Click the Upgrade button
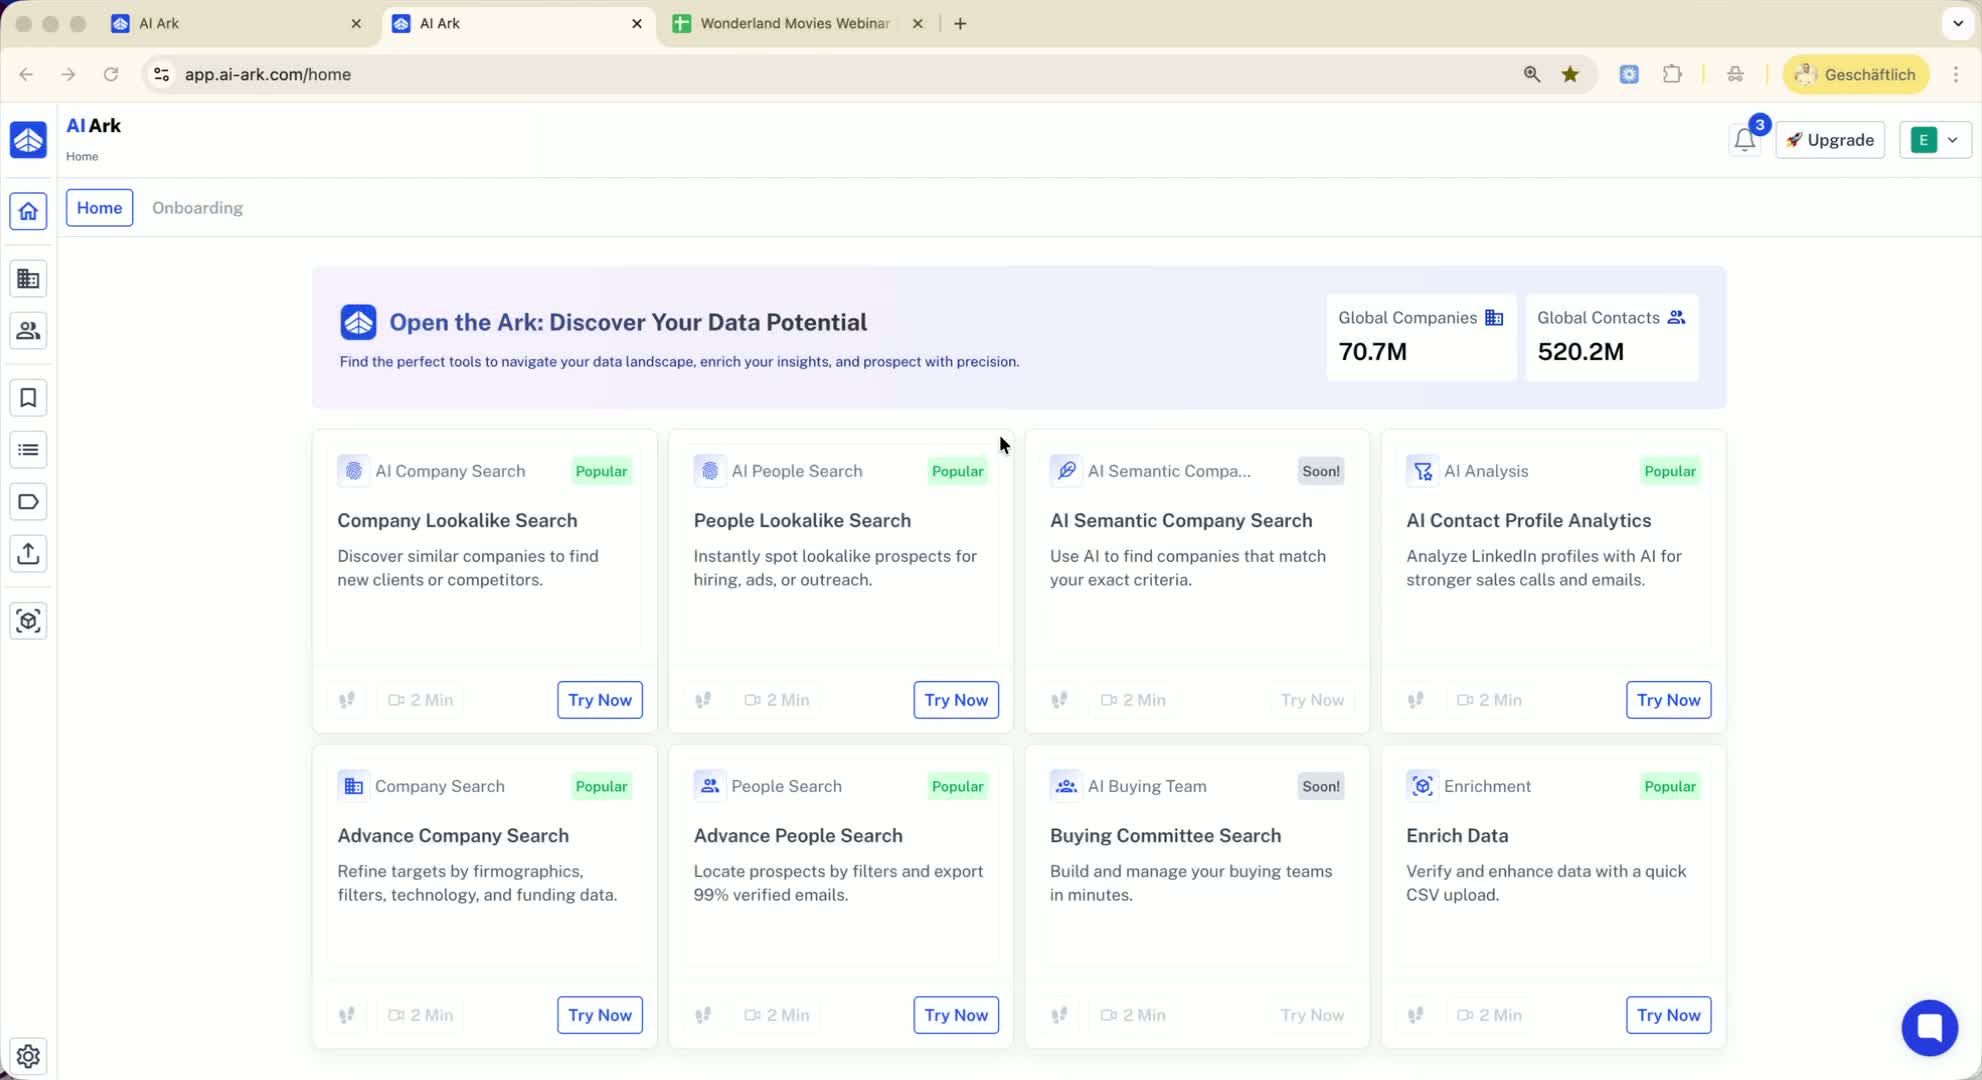The width and height of the screenshot is (1982, 1080). [1830, 140]
